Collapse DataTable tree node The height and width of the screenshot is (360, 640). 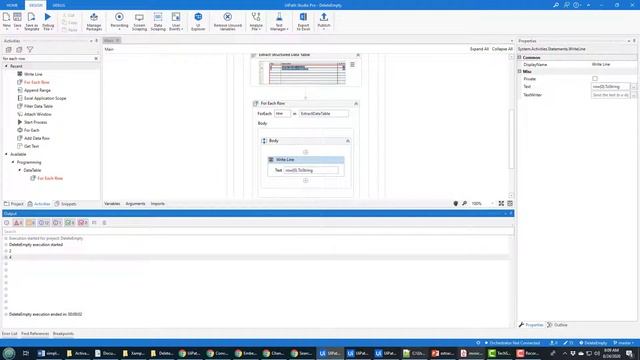(x=19, y=170)
